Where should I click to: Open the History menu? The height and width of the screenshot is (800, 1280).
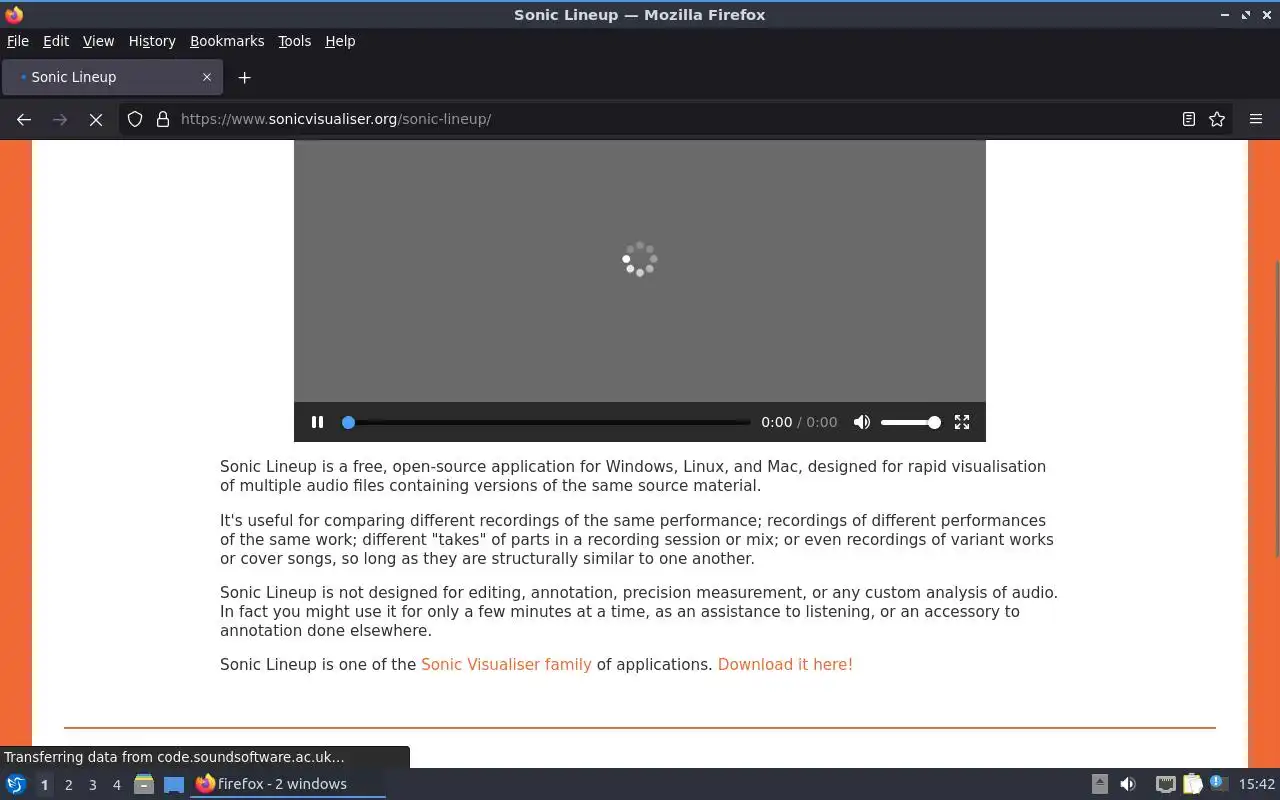pyautogui.click(x=152, y=41)
